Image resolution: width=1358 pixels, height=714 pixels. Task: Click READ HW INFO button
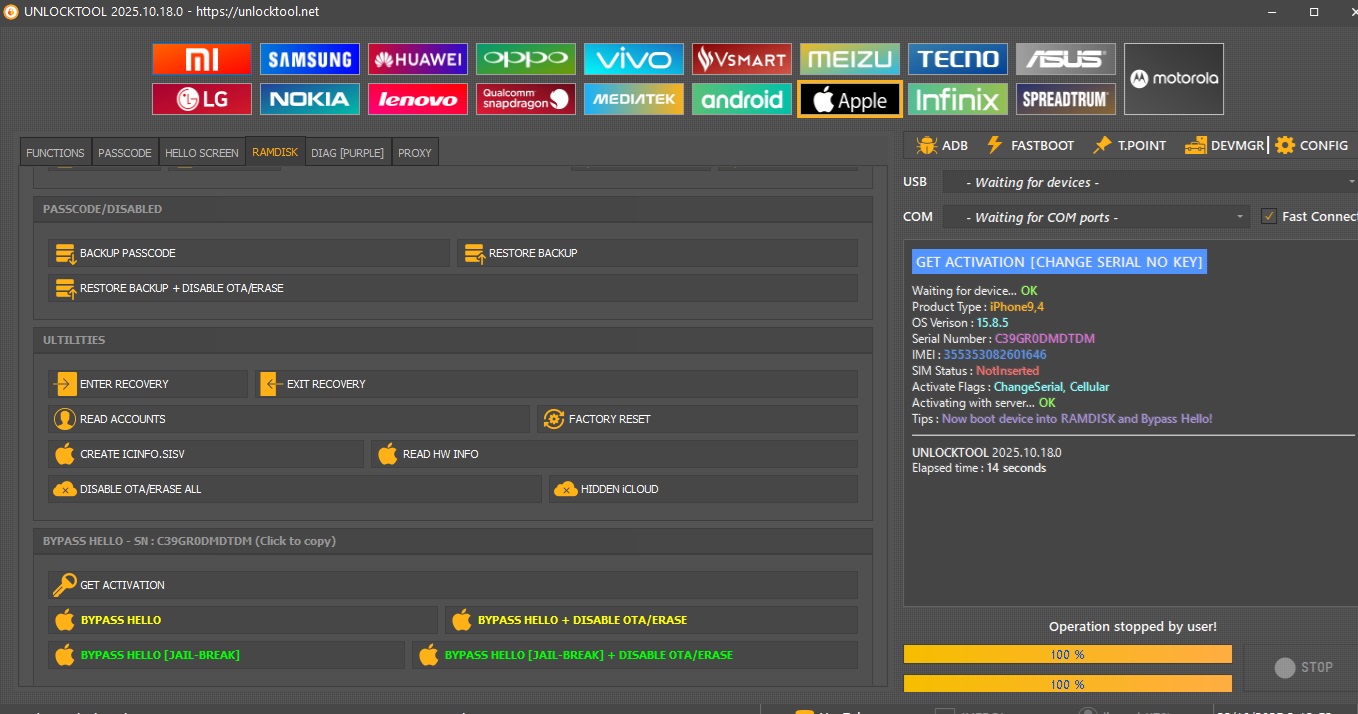[x=614, y=454]
